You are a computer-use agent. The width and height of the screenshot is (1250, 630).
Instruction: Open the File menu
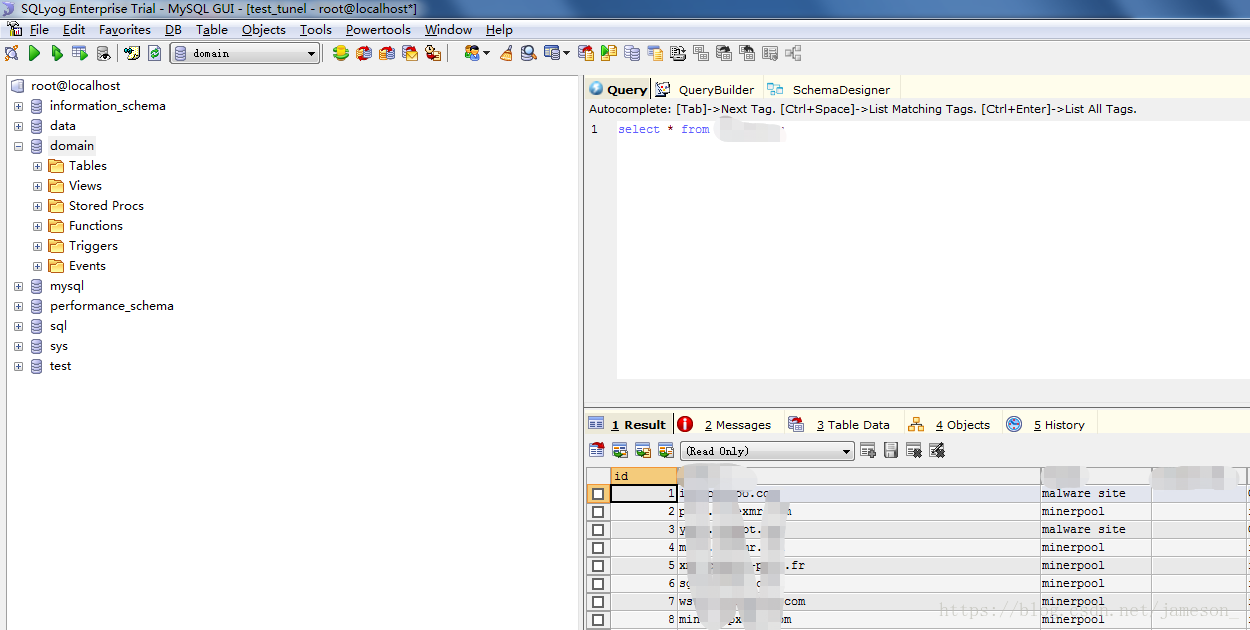point(39,30)
